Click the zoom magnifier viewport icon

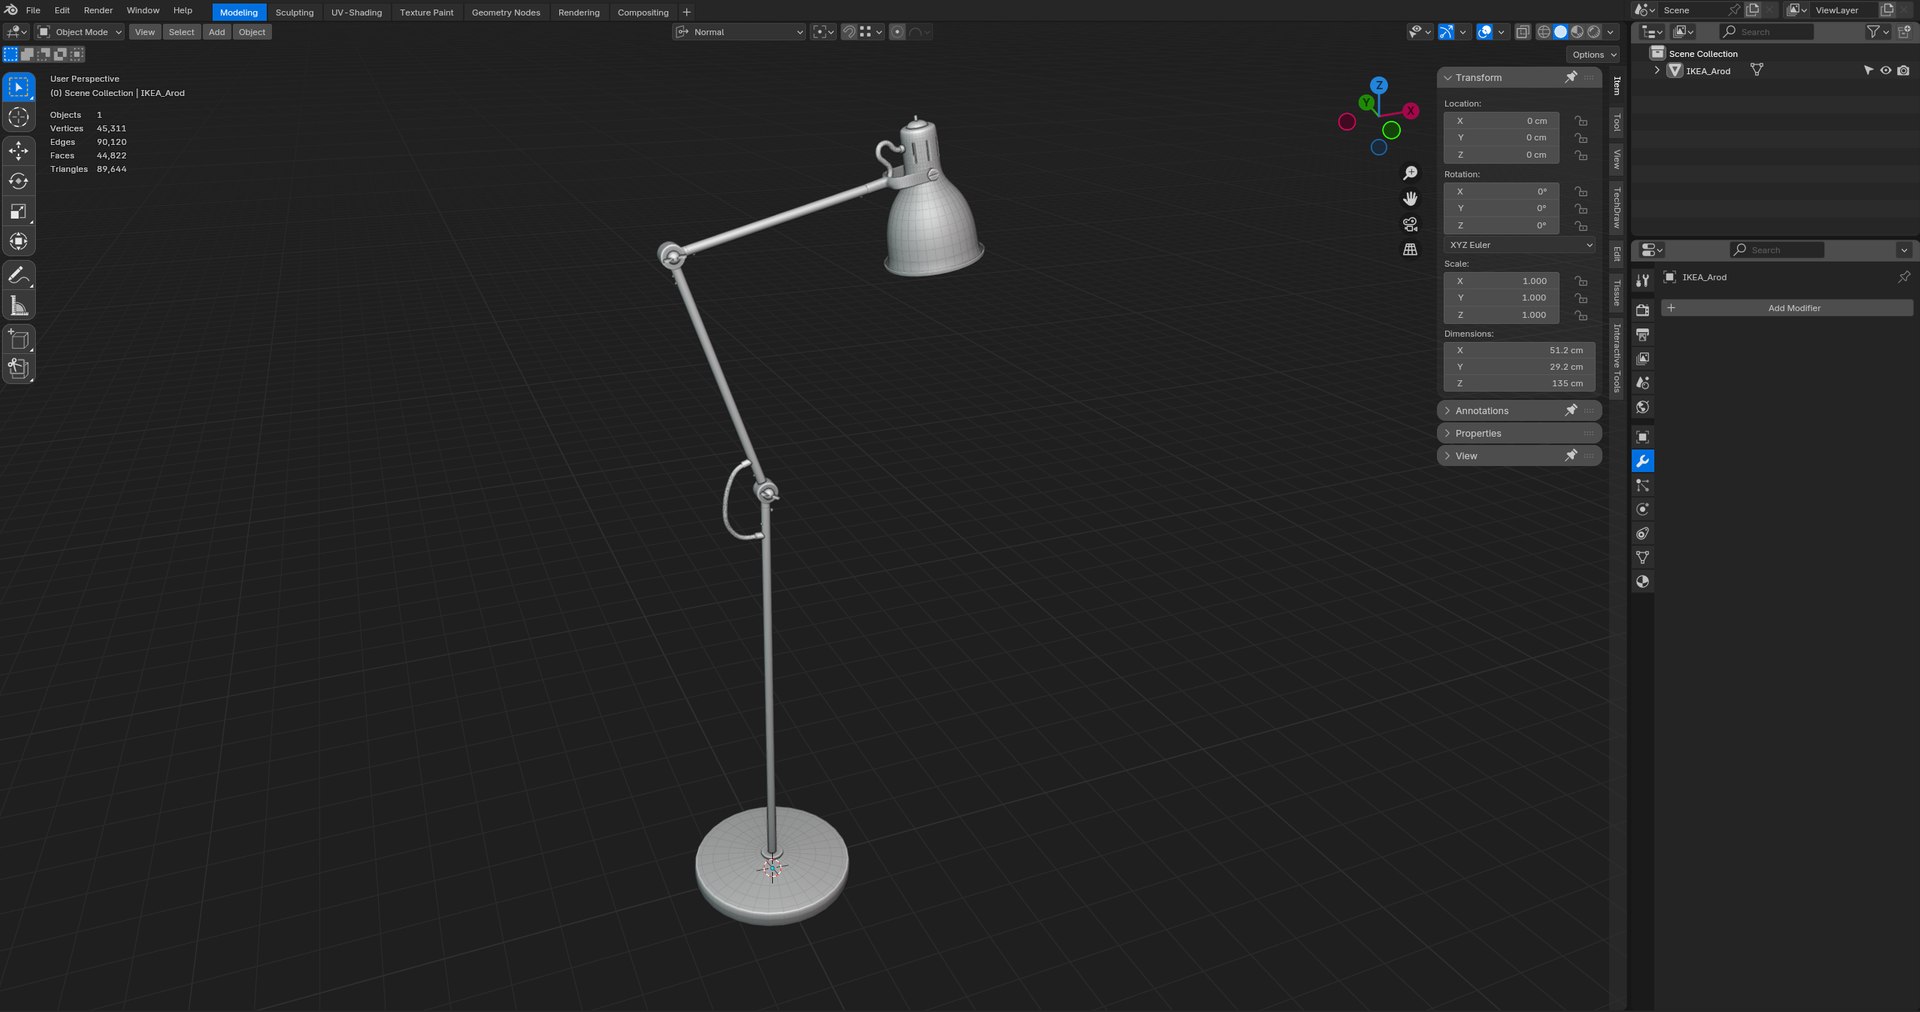pos(1410,174)
